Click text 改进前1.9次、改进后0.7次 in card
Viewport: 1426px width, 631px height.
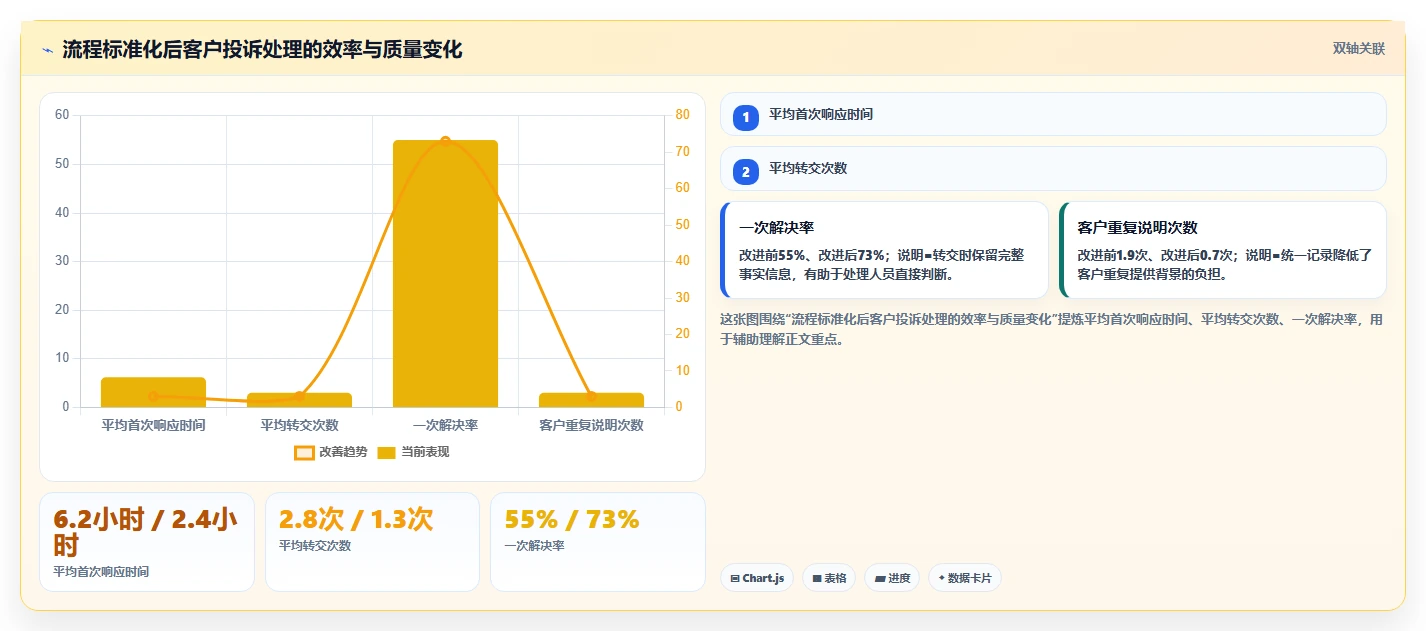coord(1154,255)
